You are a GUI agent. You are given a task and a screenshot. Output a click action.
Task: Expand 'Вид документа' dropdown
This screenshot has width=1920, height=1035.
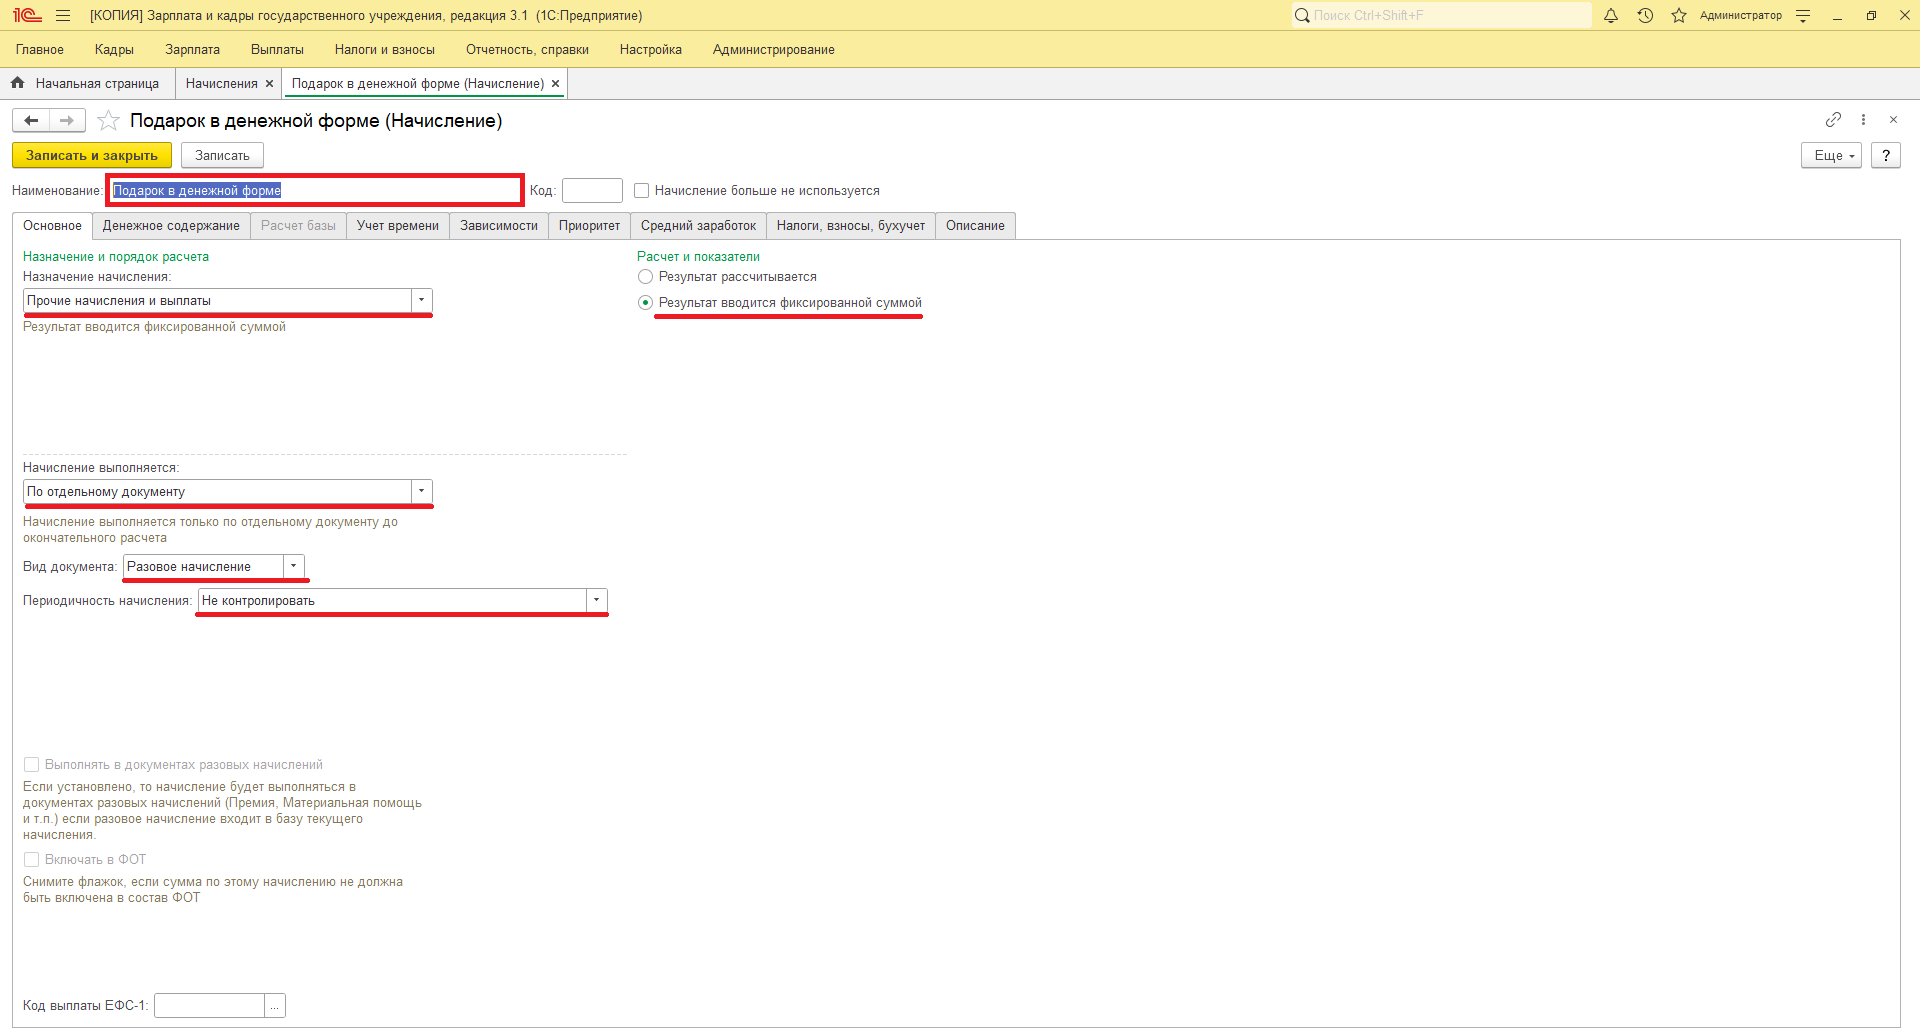(x=294, y=567)
